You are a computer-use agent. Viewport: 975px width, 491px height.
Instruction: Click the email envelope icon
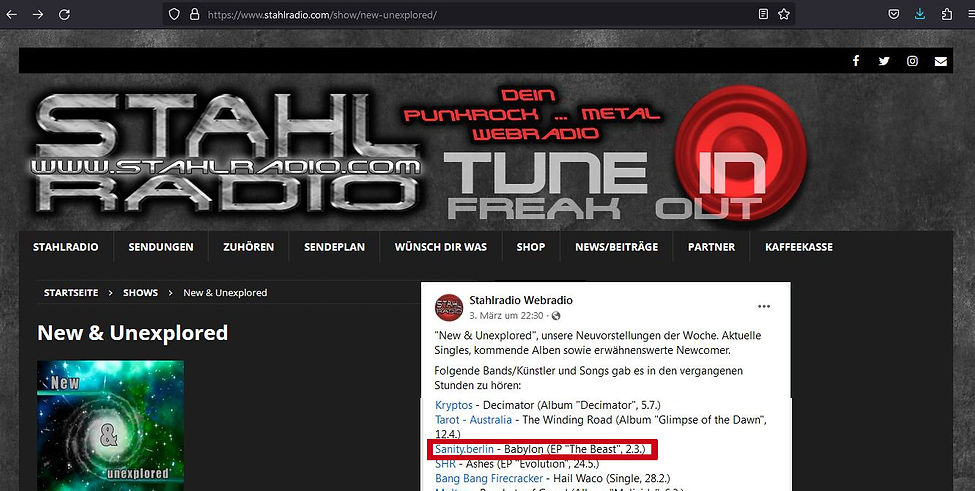(940, 61)
